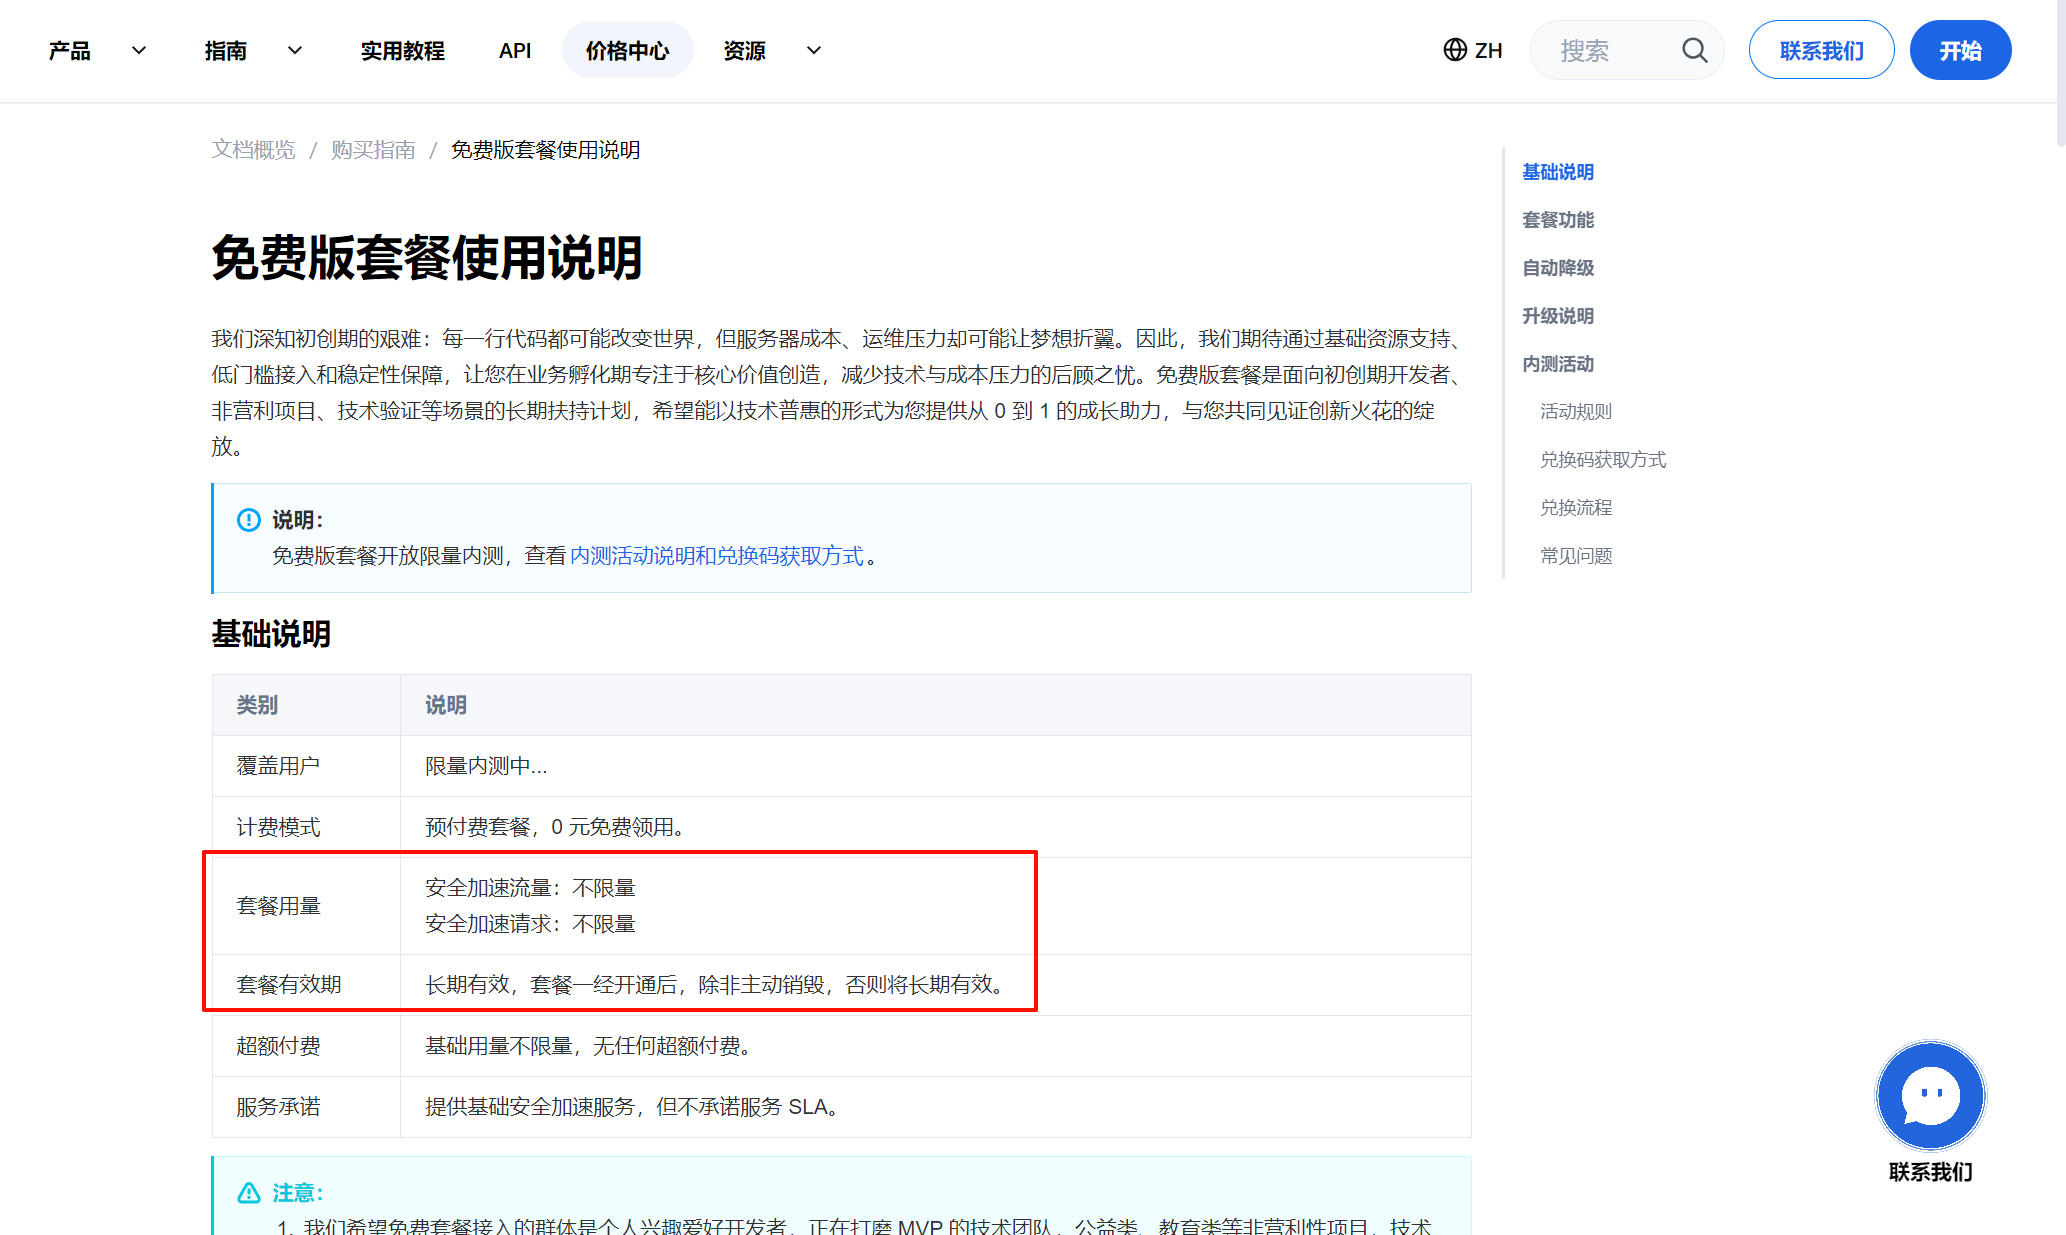Jump to 内测活动 in the outline
The height and width of the screenshot is (1235, 2066).
point(1558,364)
